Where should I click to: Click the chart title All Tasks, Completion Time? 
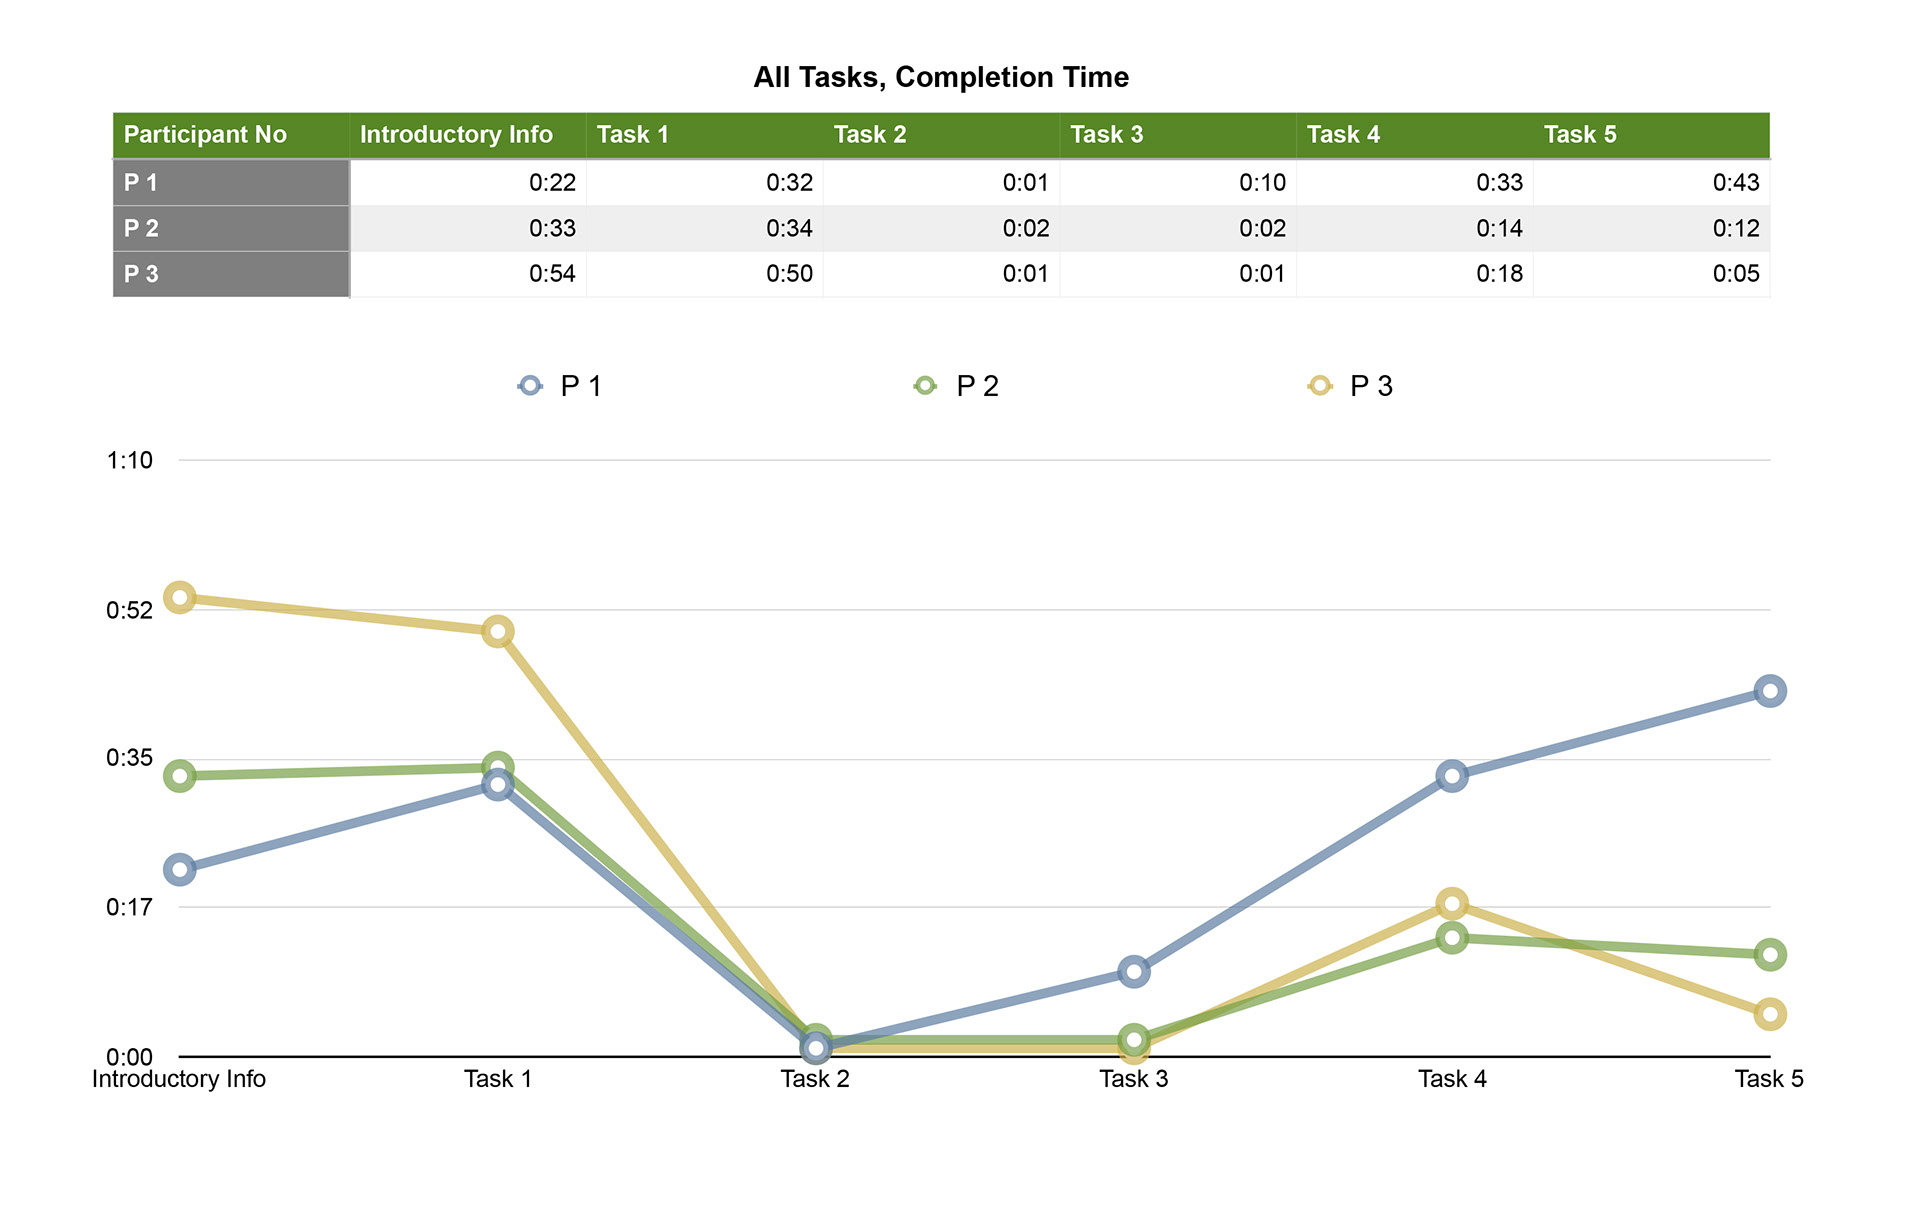(941, 77)
